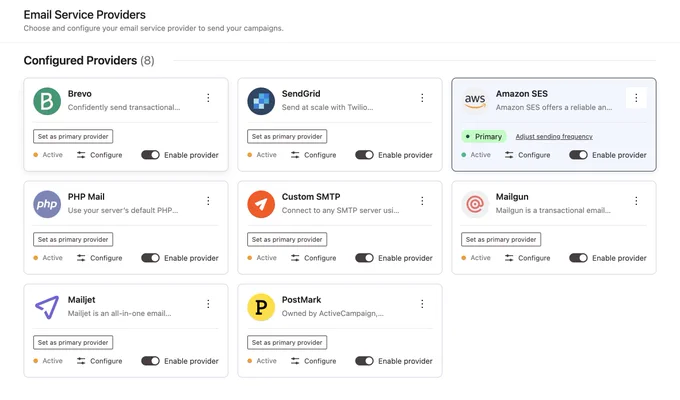Screen dimensions: 680x400
Task: Open Custom SMTP three-dot options menu
Action: pyautogui.click(x=422, y=200)
